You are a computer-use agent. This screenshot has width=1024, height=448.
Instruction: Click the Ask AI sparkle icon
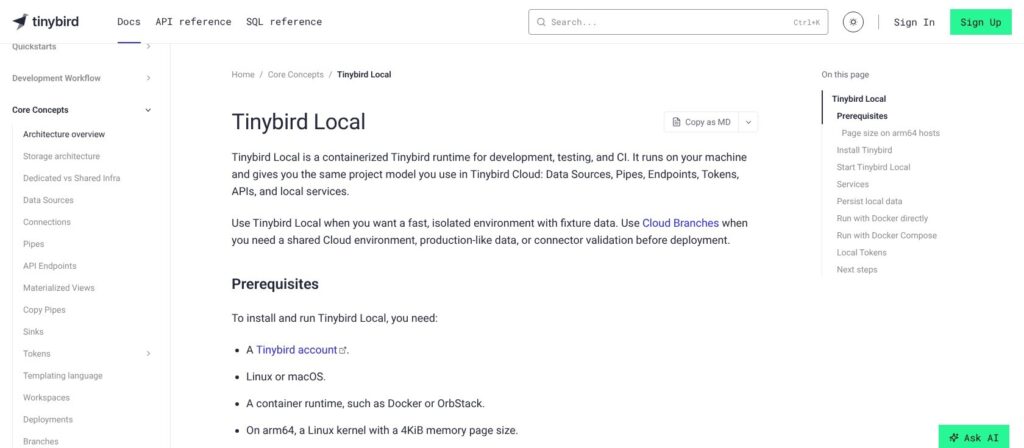pyautogui.click(x=954, y=438)
